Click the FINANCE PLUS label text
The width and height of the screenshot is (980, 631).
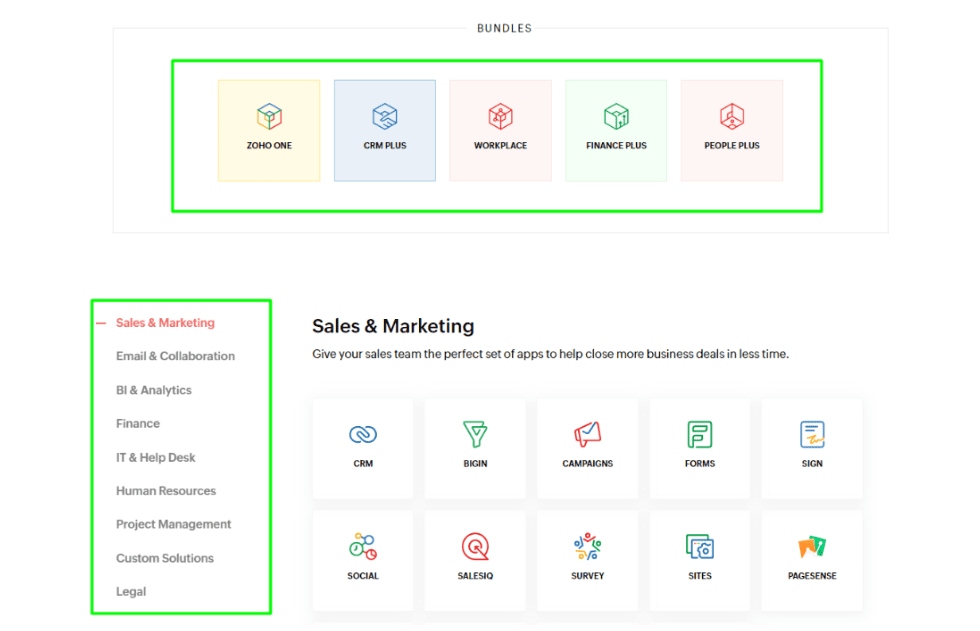click(x=616, y=146)
